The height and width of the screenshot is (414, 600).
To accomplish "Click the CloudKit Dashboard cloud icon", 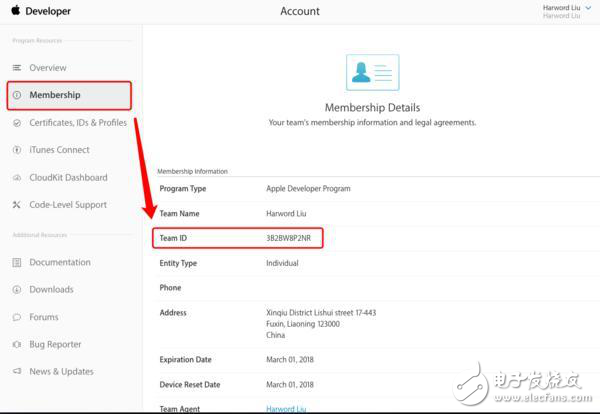I will tap(17, 178).
